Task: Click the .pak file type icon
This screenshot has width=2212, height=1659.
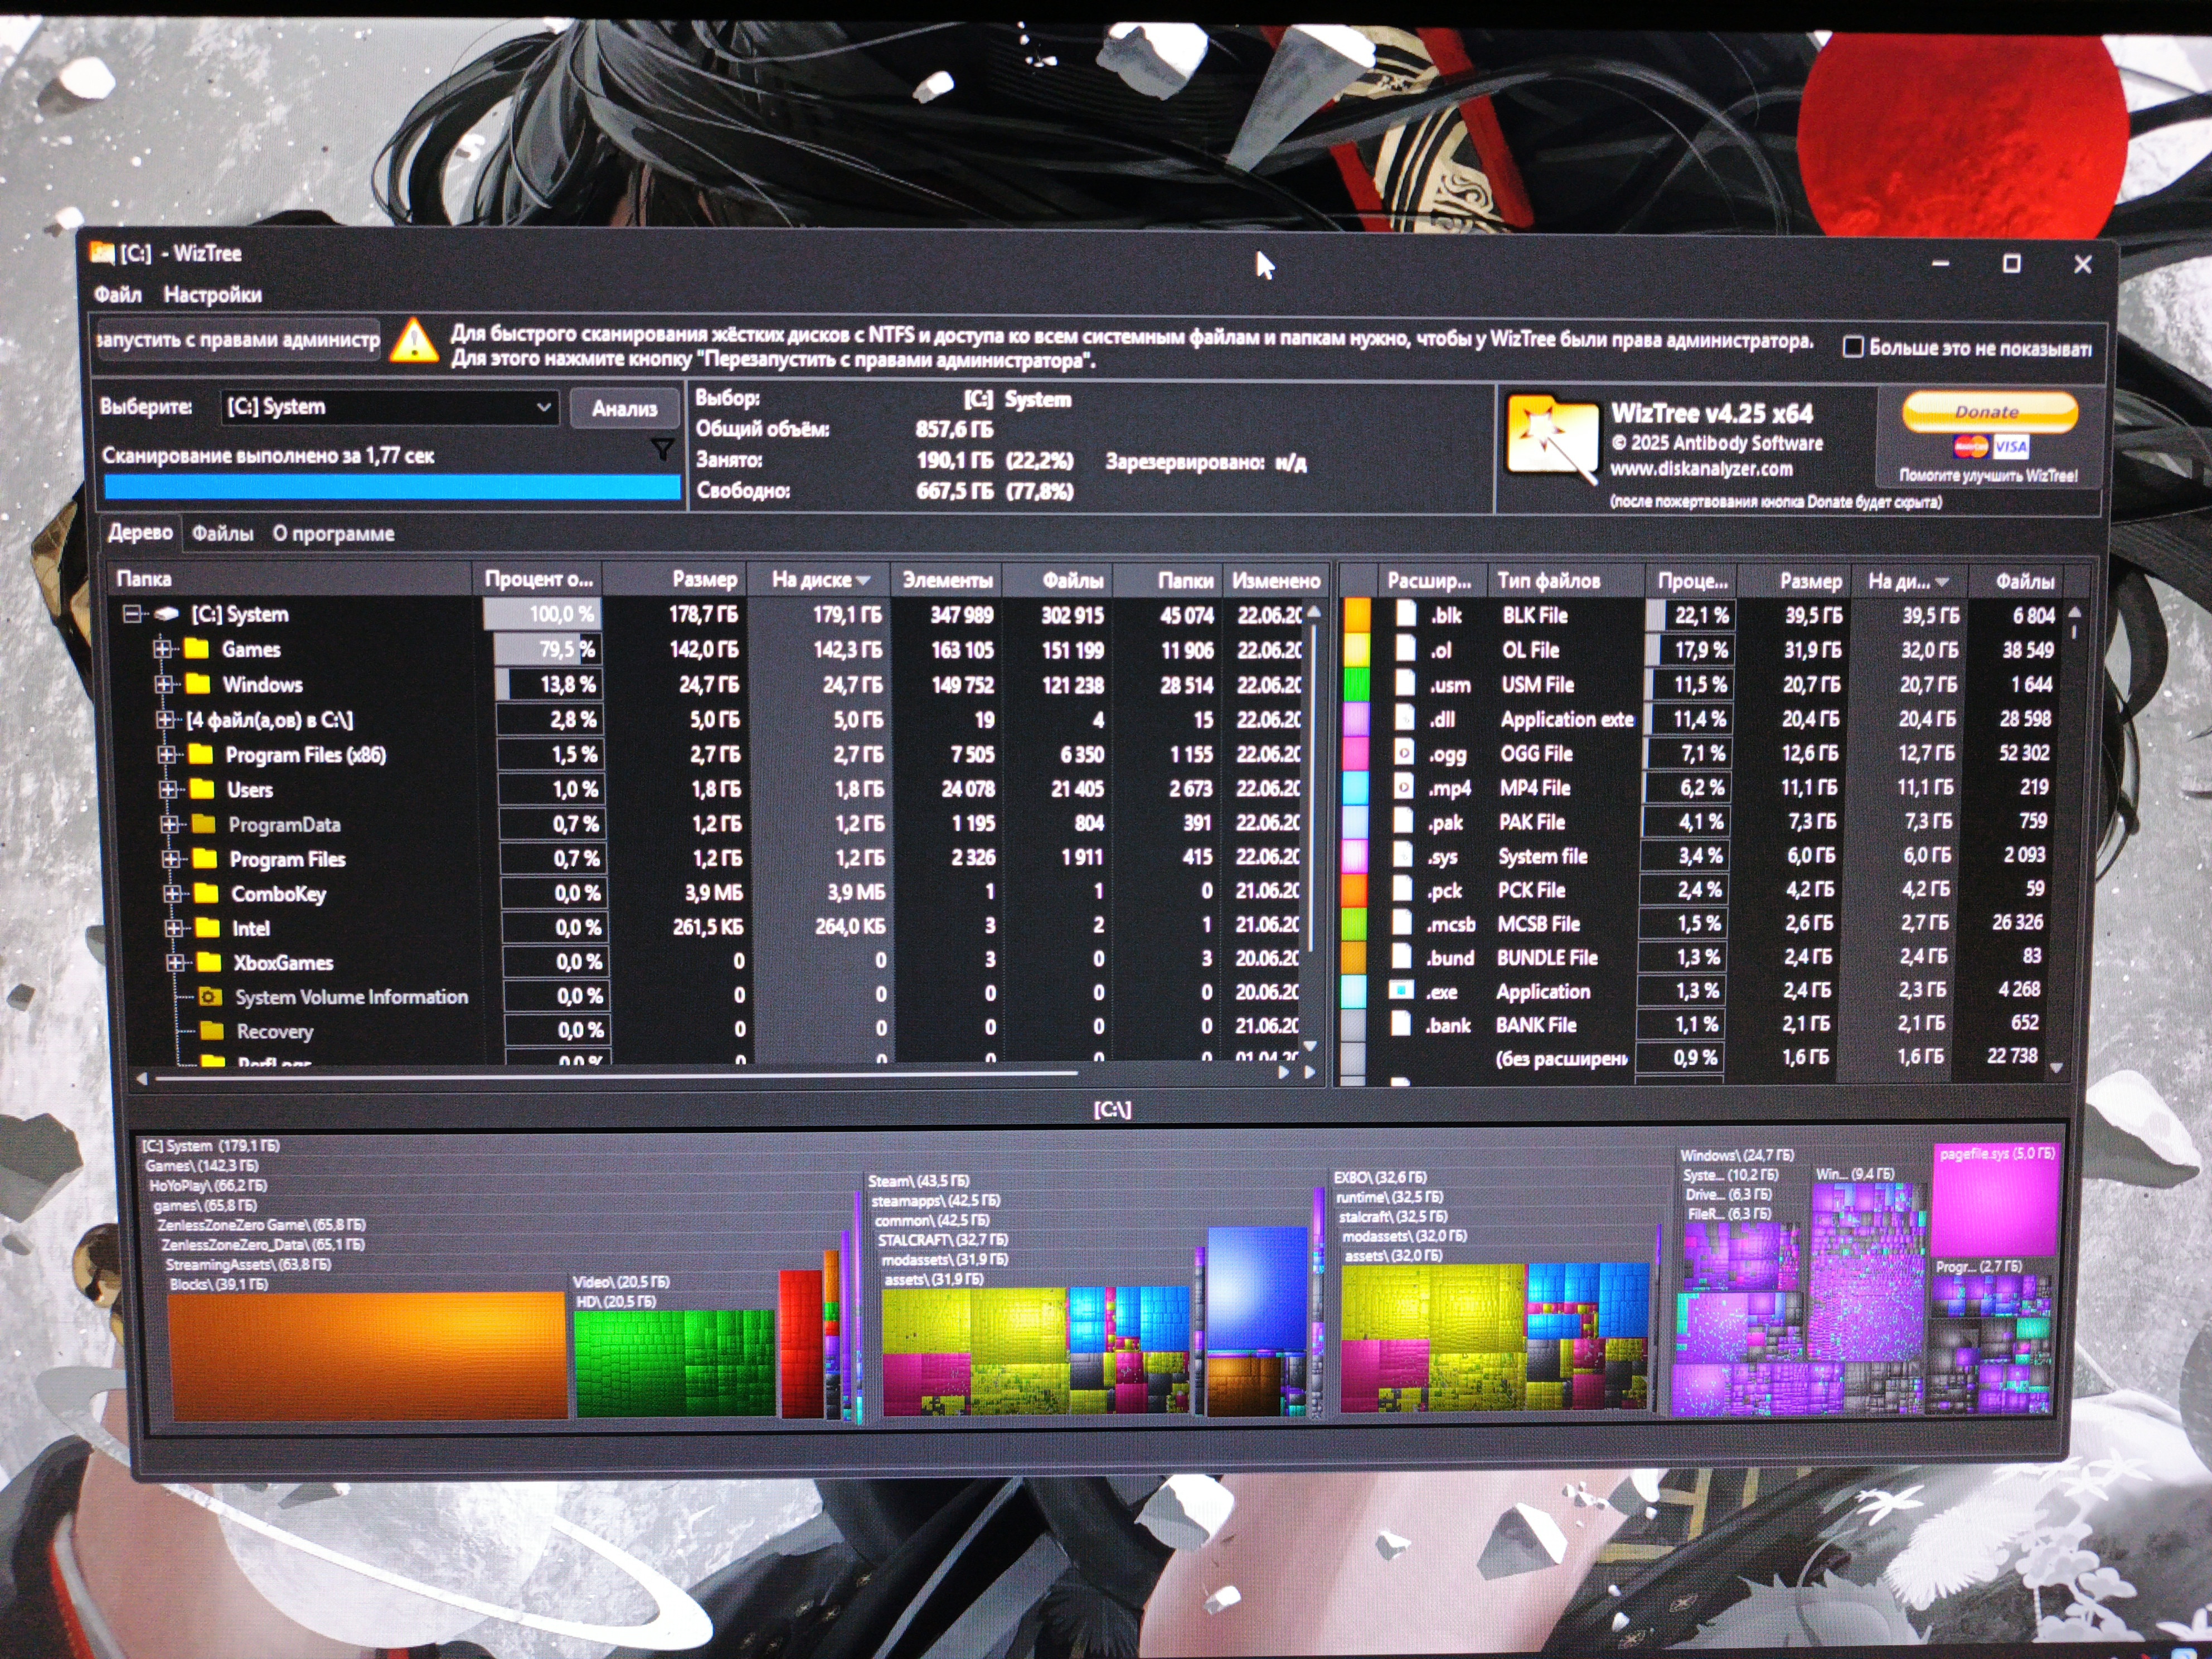Action: click(x=1402, y=821)
